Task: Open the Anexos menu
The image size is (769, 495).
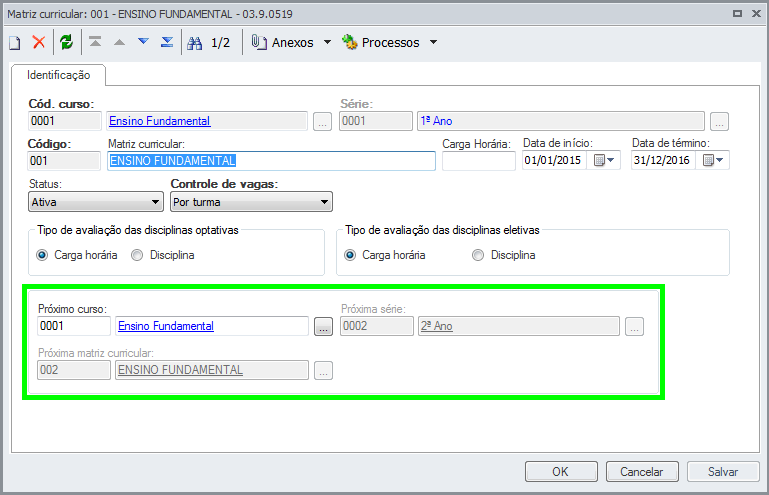Action: point(291,43)
